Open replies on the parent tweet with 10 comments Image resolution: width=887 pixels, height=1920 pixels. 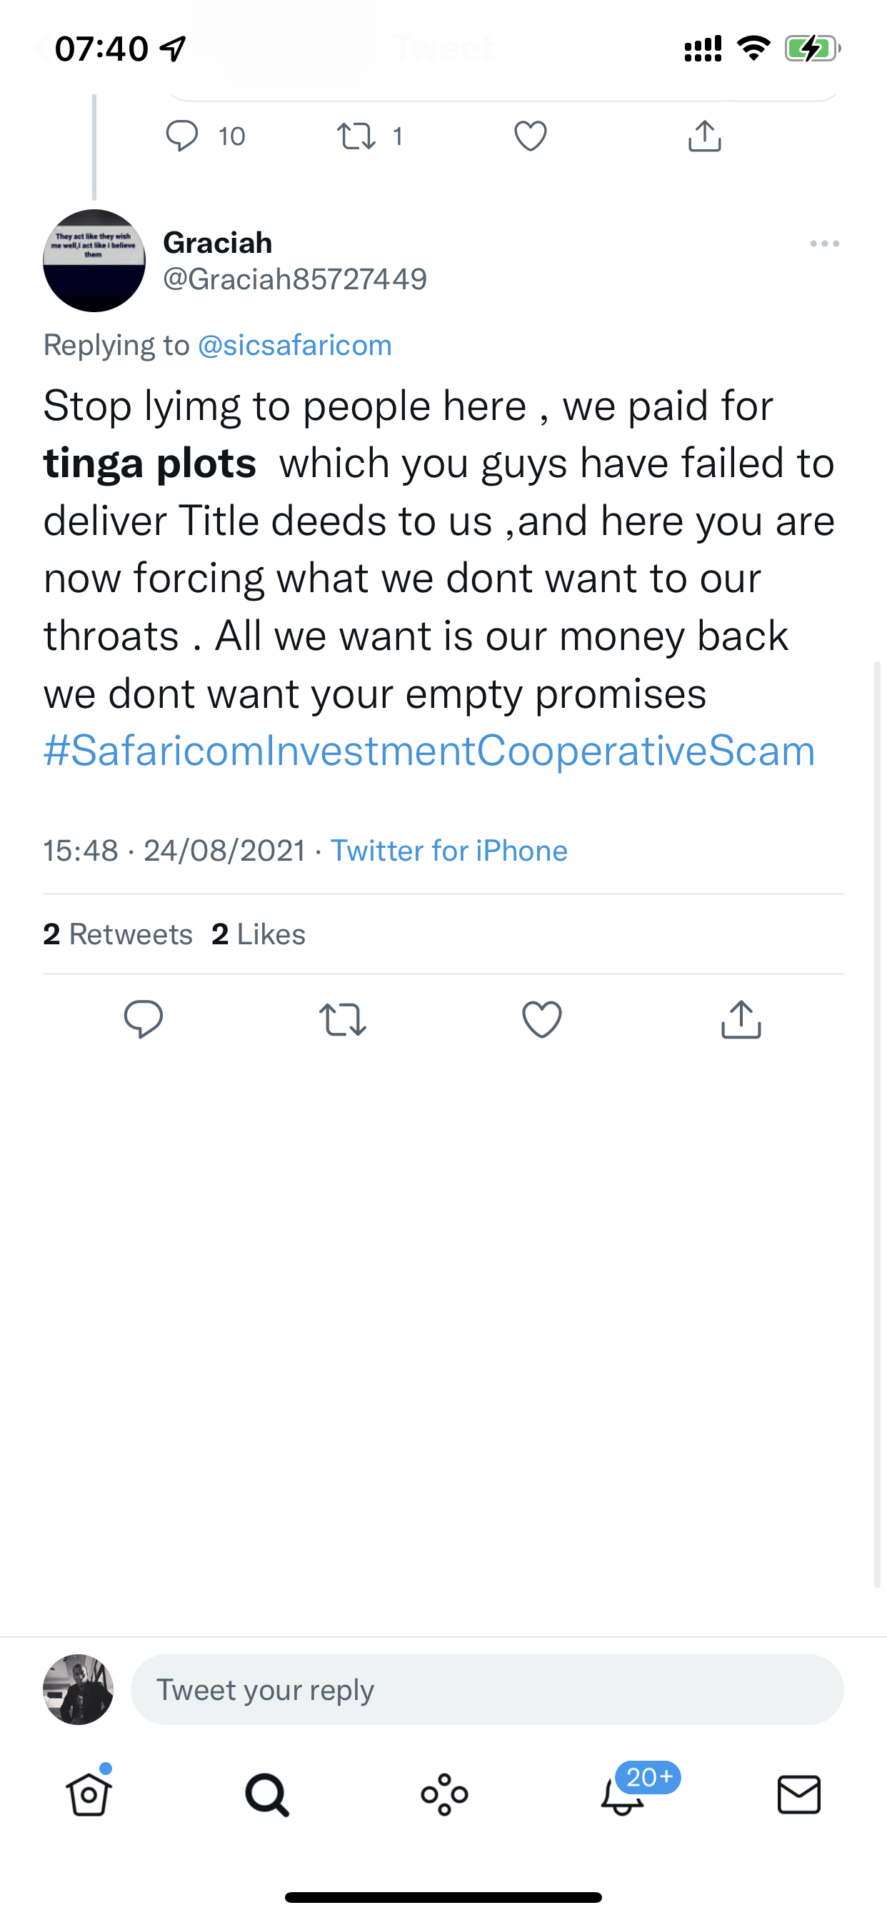(183, 136)
